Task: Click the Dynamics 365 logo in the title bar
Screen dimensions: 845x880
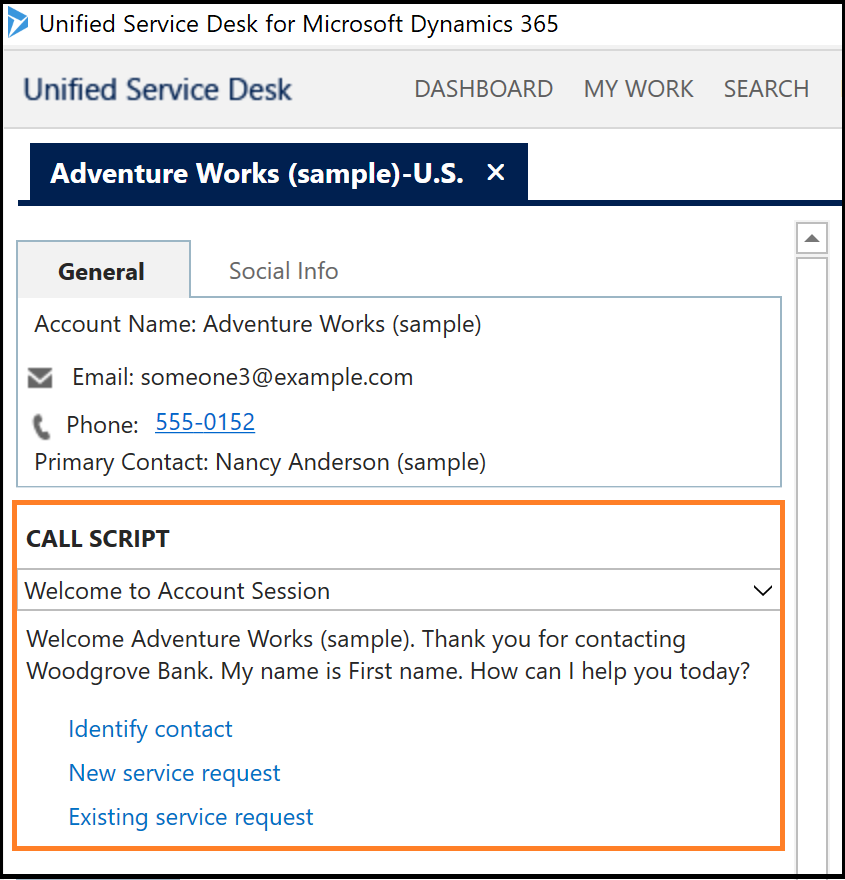Action: pyautogui.click(x=17, y=23)
